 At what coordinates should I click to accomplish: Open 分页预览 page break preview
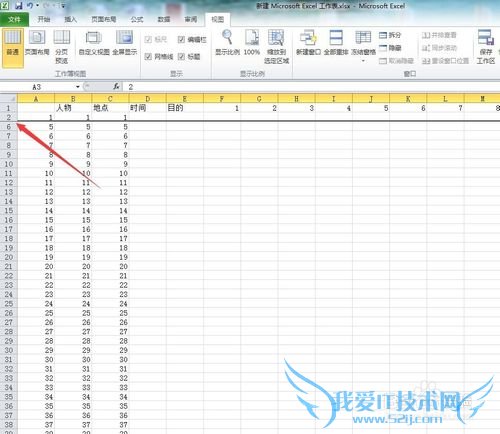(x=62, y=47)
